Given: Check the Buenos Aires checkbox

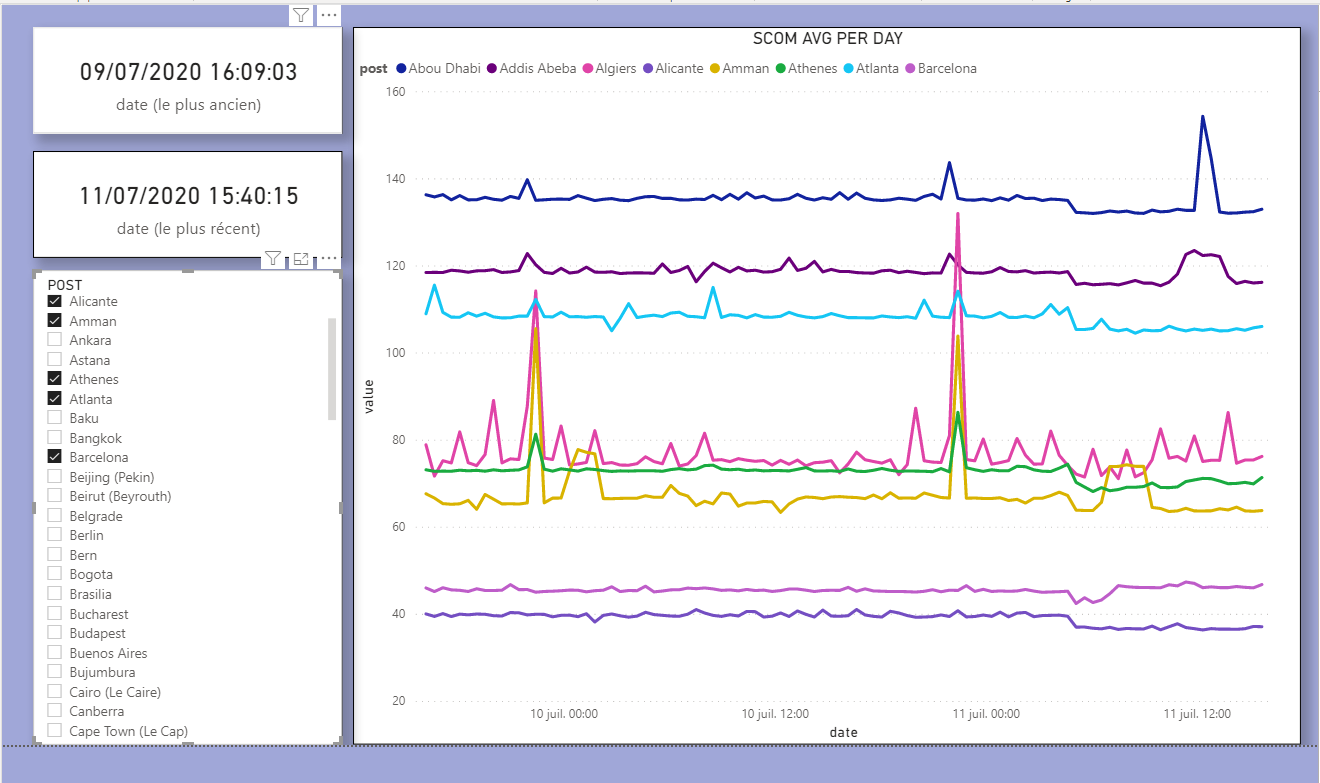Looking at the screenshot, I should pyautogui.click(x=55, y=653).
